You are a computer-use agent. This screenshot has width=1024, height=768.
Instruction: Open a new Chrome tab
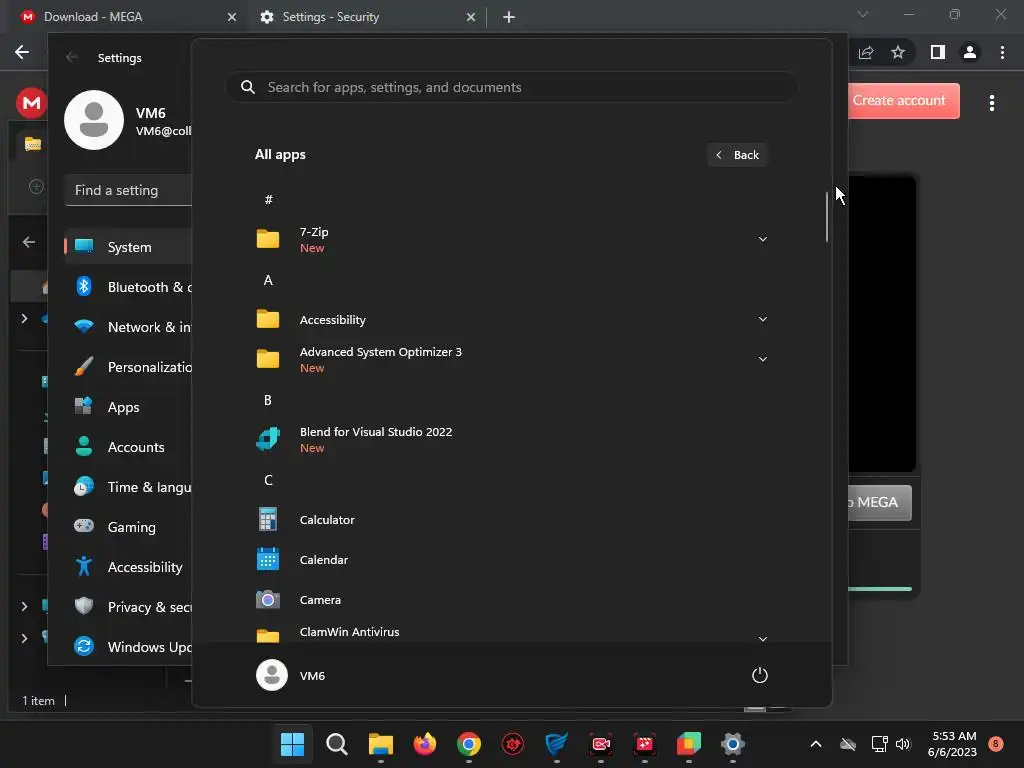509,17
